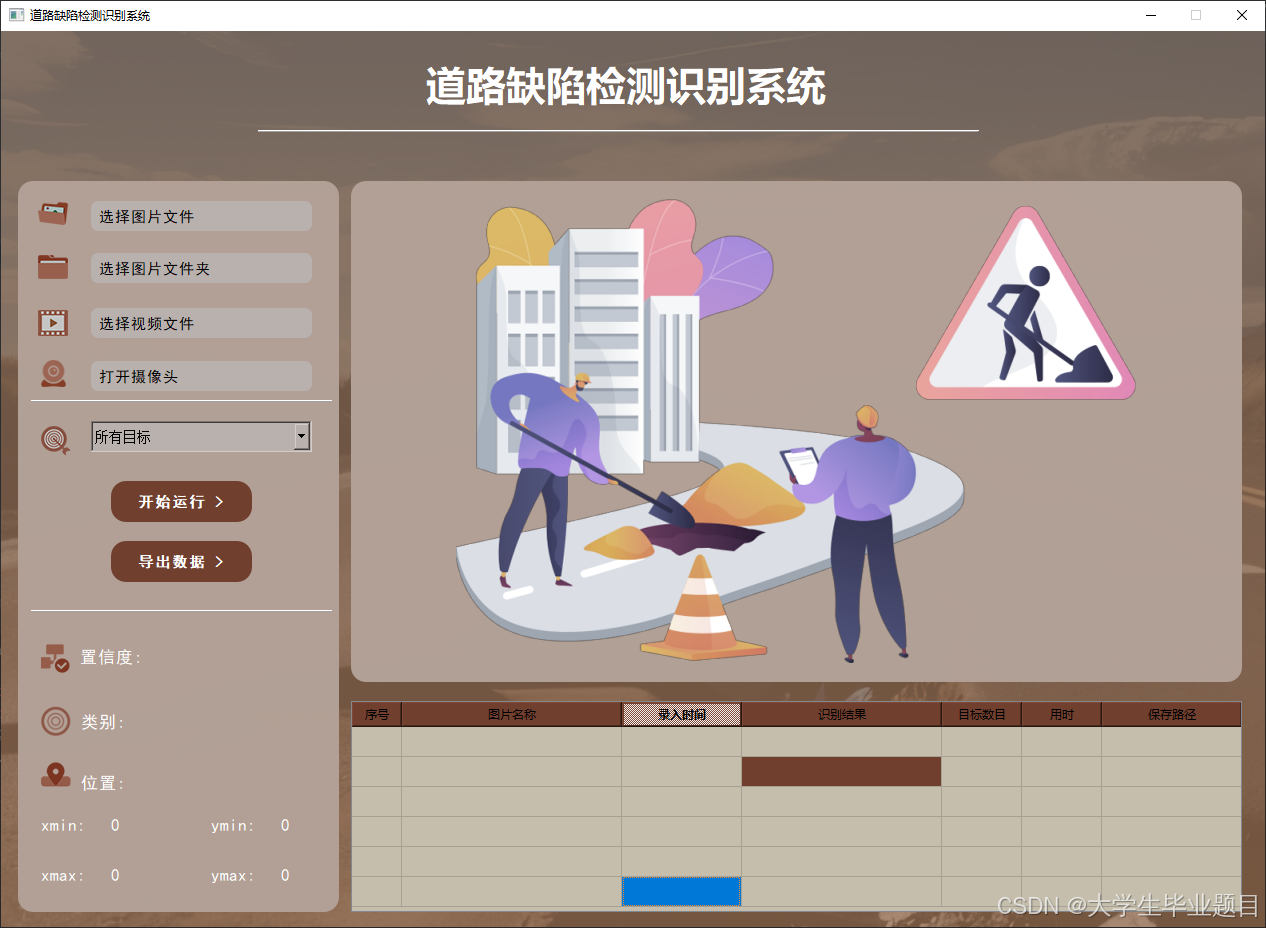Select the blue highlighted table cell
1266x928 pixels.
pos(682,891)
